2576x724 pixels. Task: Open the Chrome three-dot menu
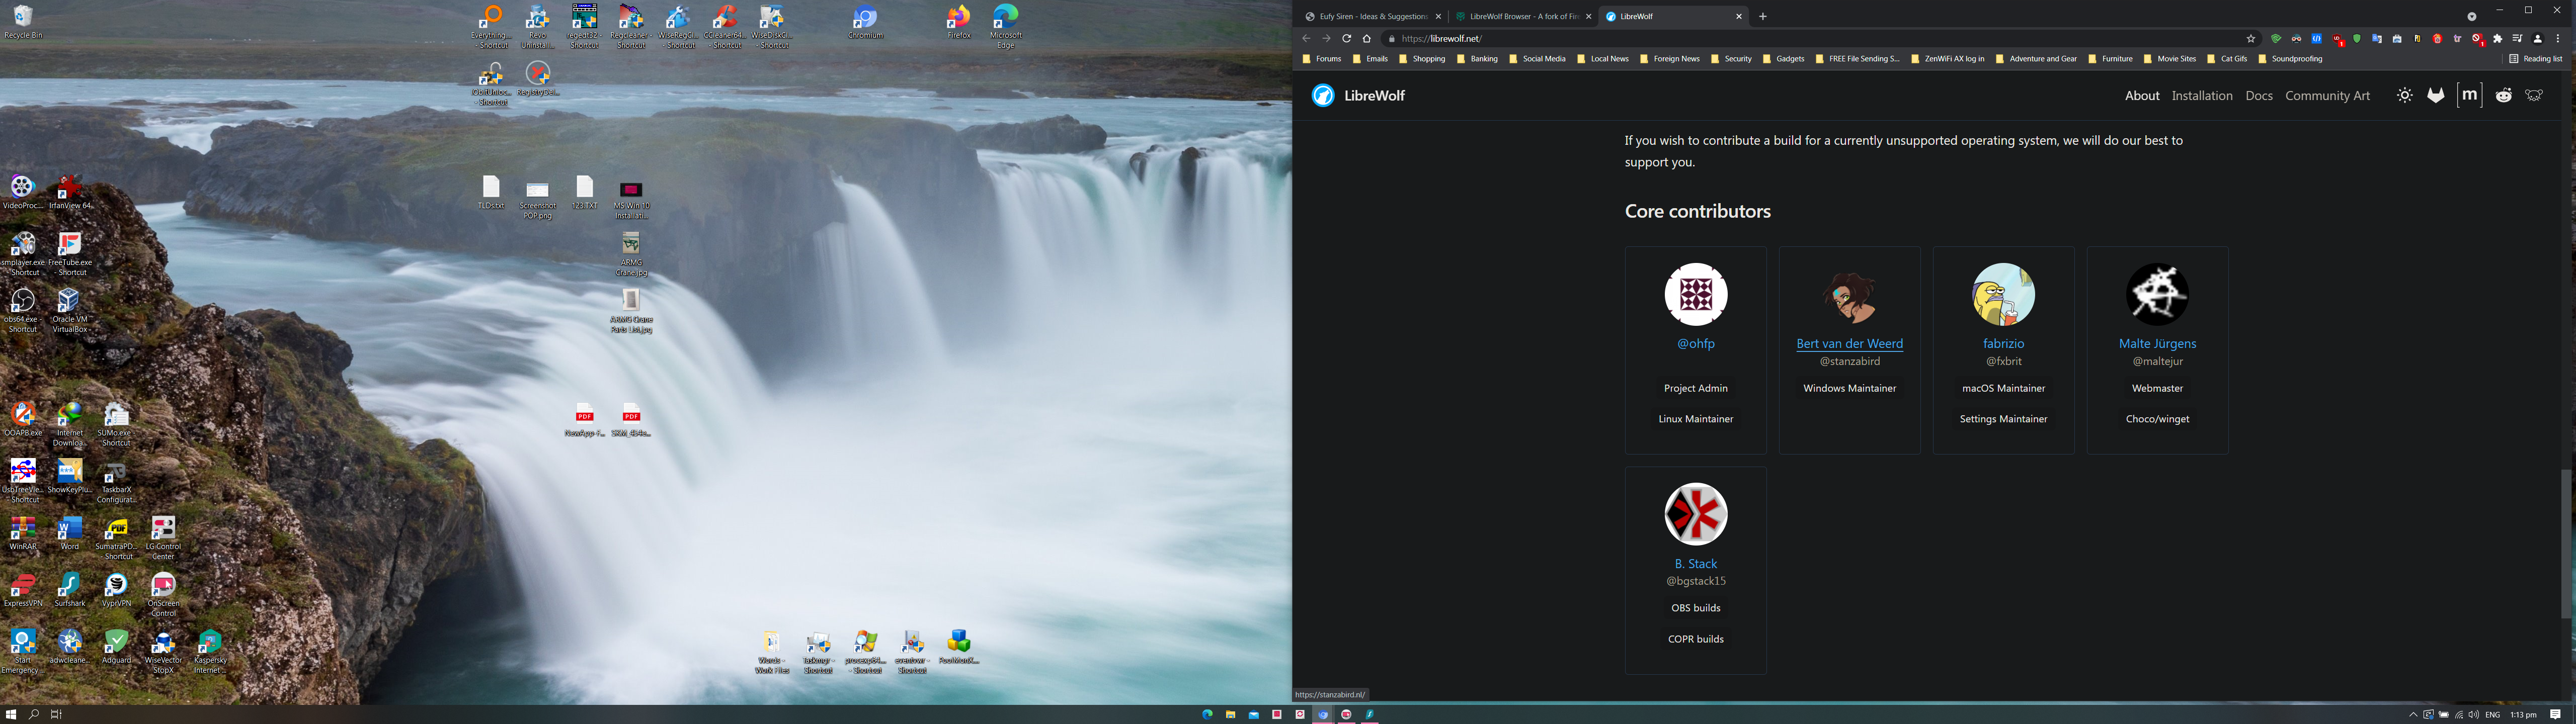pyautogui.click(x=2558, y=39)
